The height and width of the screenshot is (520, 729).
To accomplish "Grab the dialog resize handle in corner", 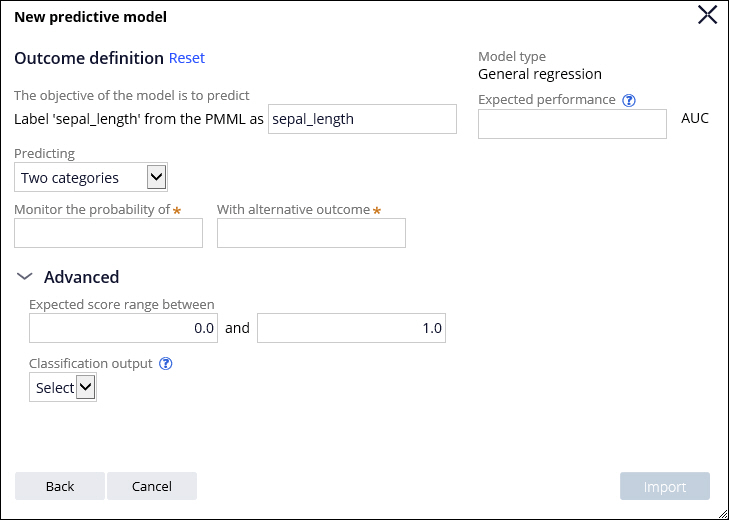I will 721,512.
